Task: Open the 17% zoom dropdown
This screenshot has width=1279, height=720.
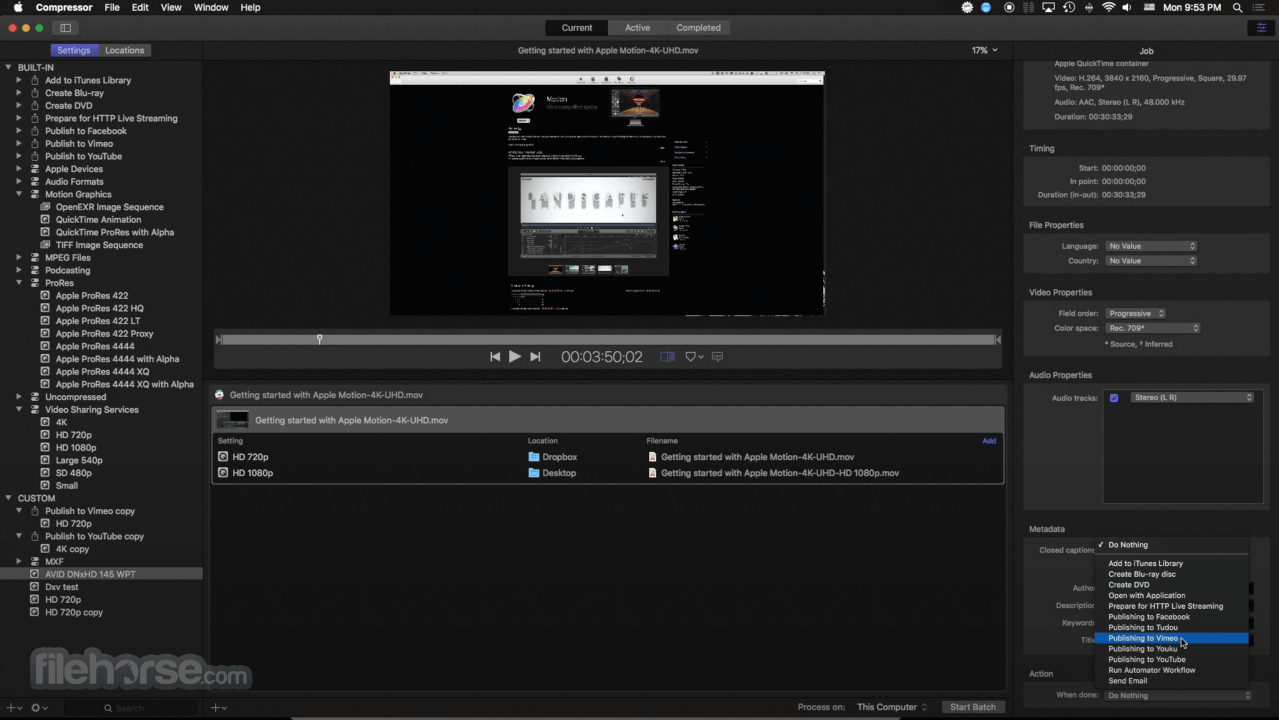Action: (x=984, y=50)
